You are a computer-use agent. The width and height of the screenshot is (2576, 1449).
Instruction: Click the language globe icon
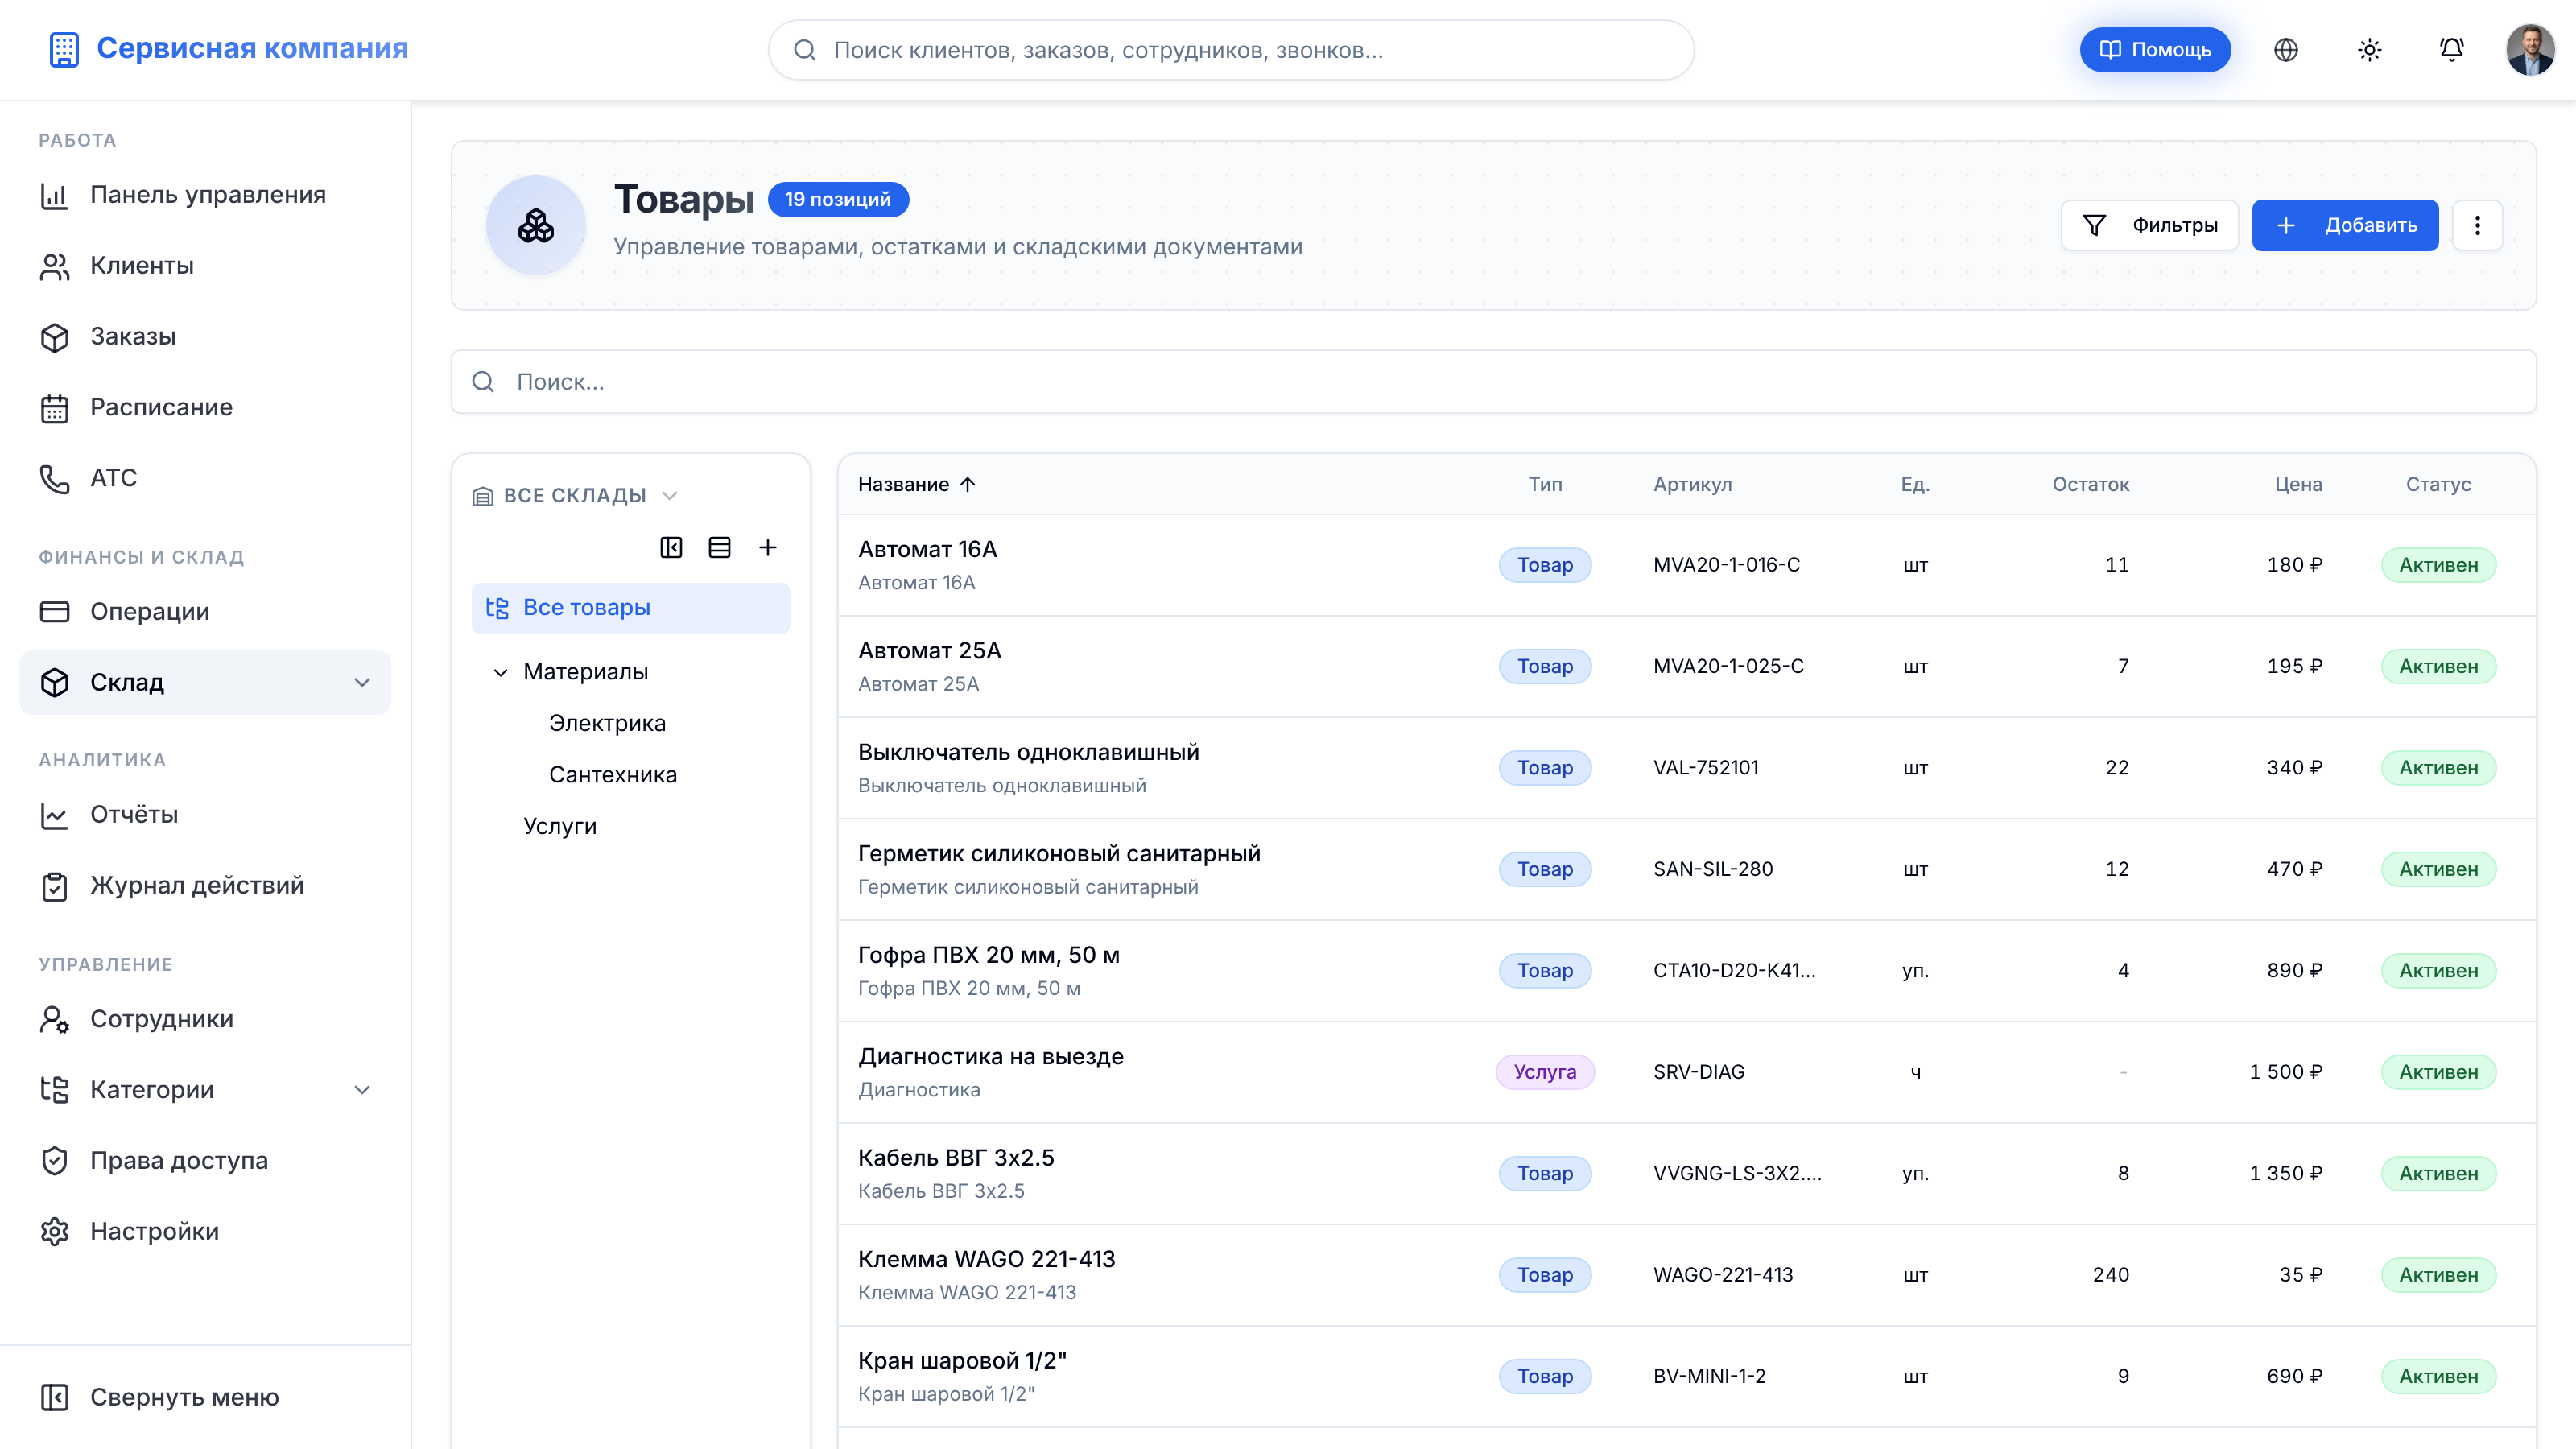[x=2286, y=50]
